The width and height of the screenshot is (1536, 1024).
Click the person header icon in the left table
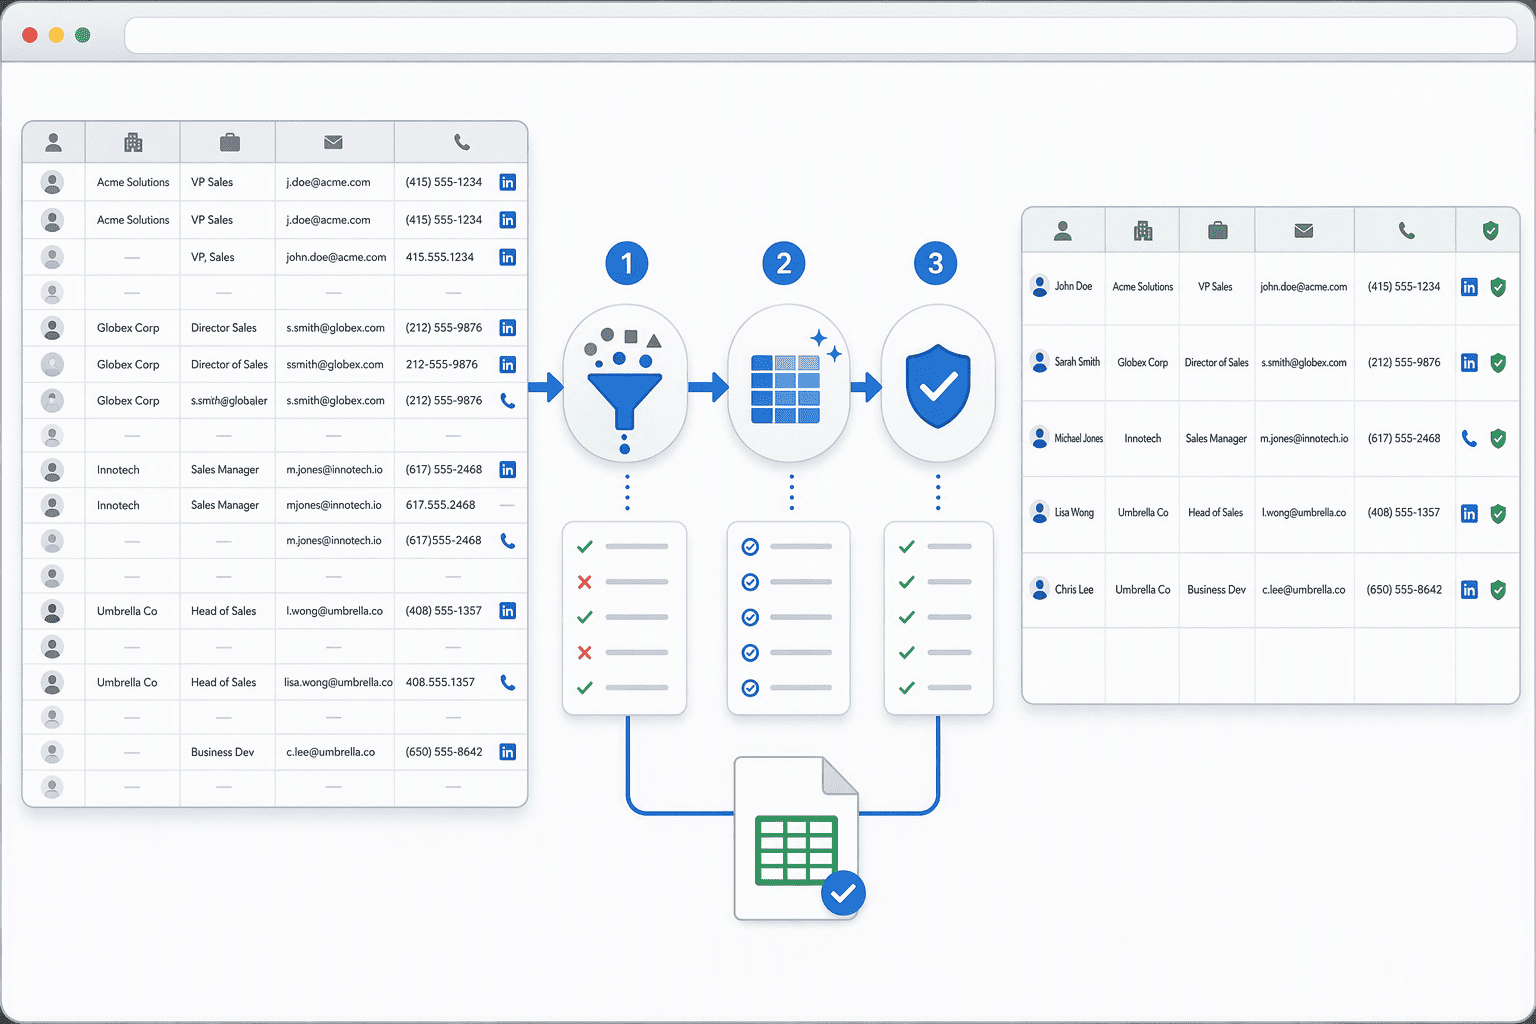click(x=53, y=143)
